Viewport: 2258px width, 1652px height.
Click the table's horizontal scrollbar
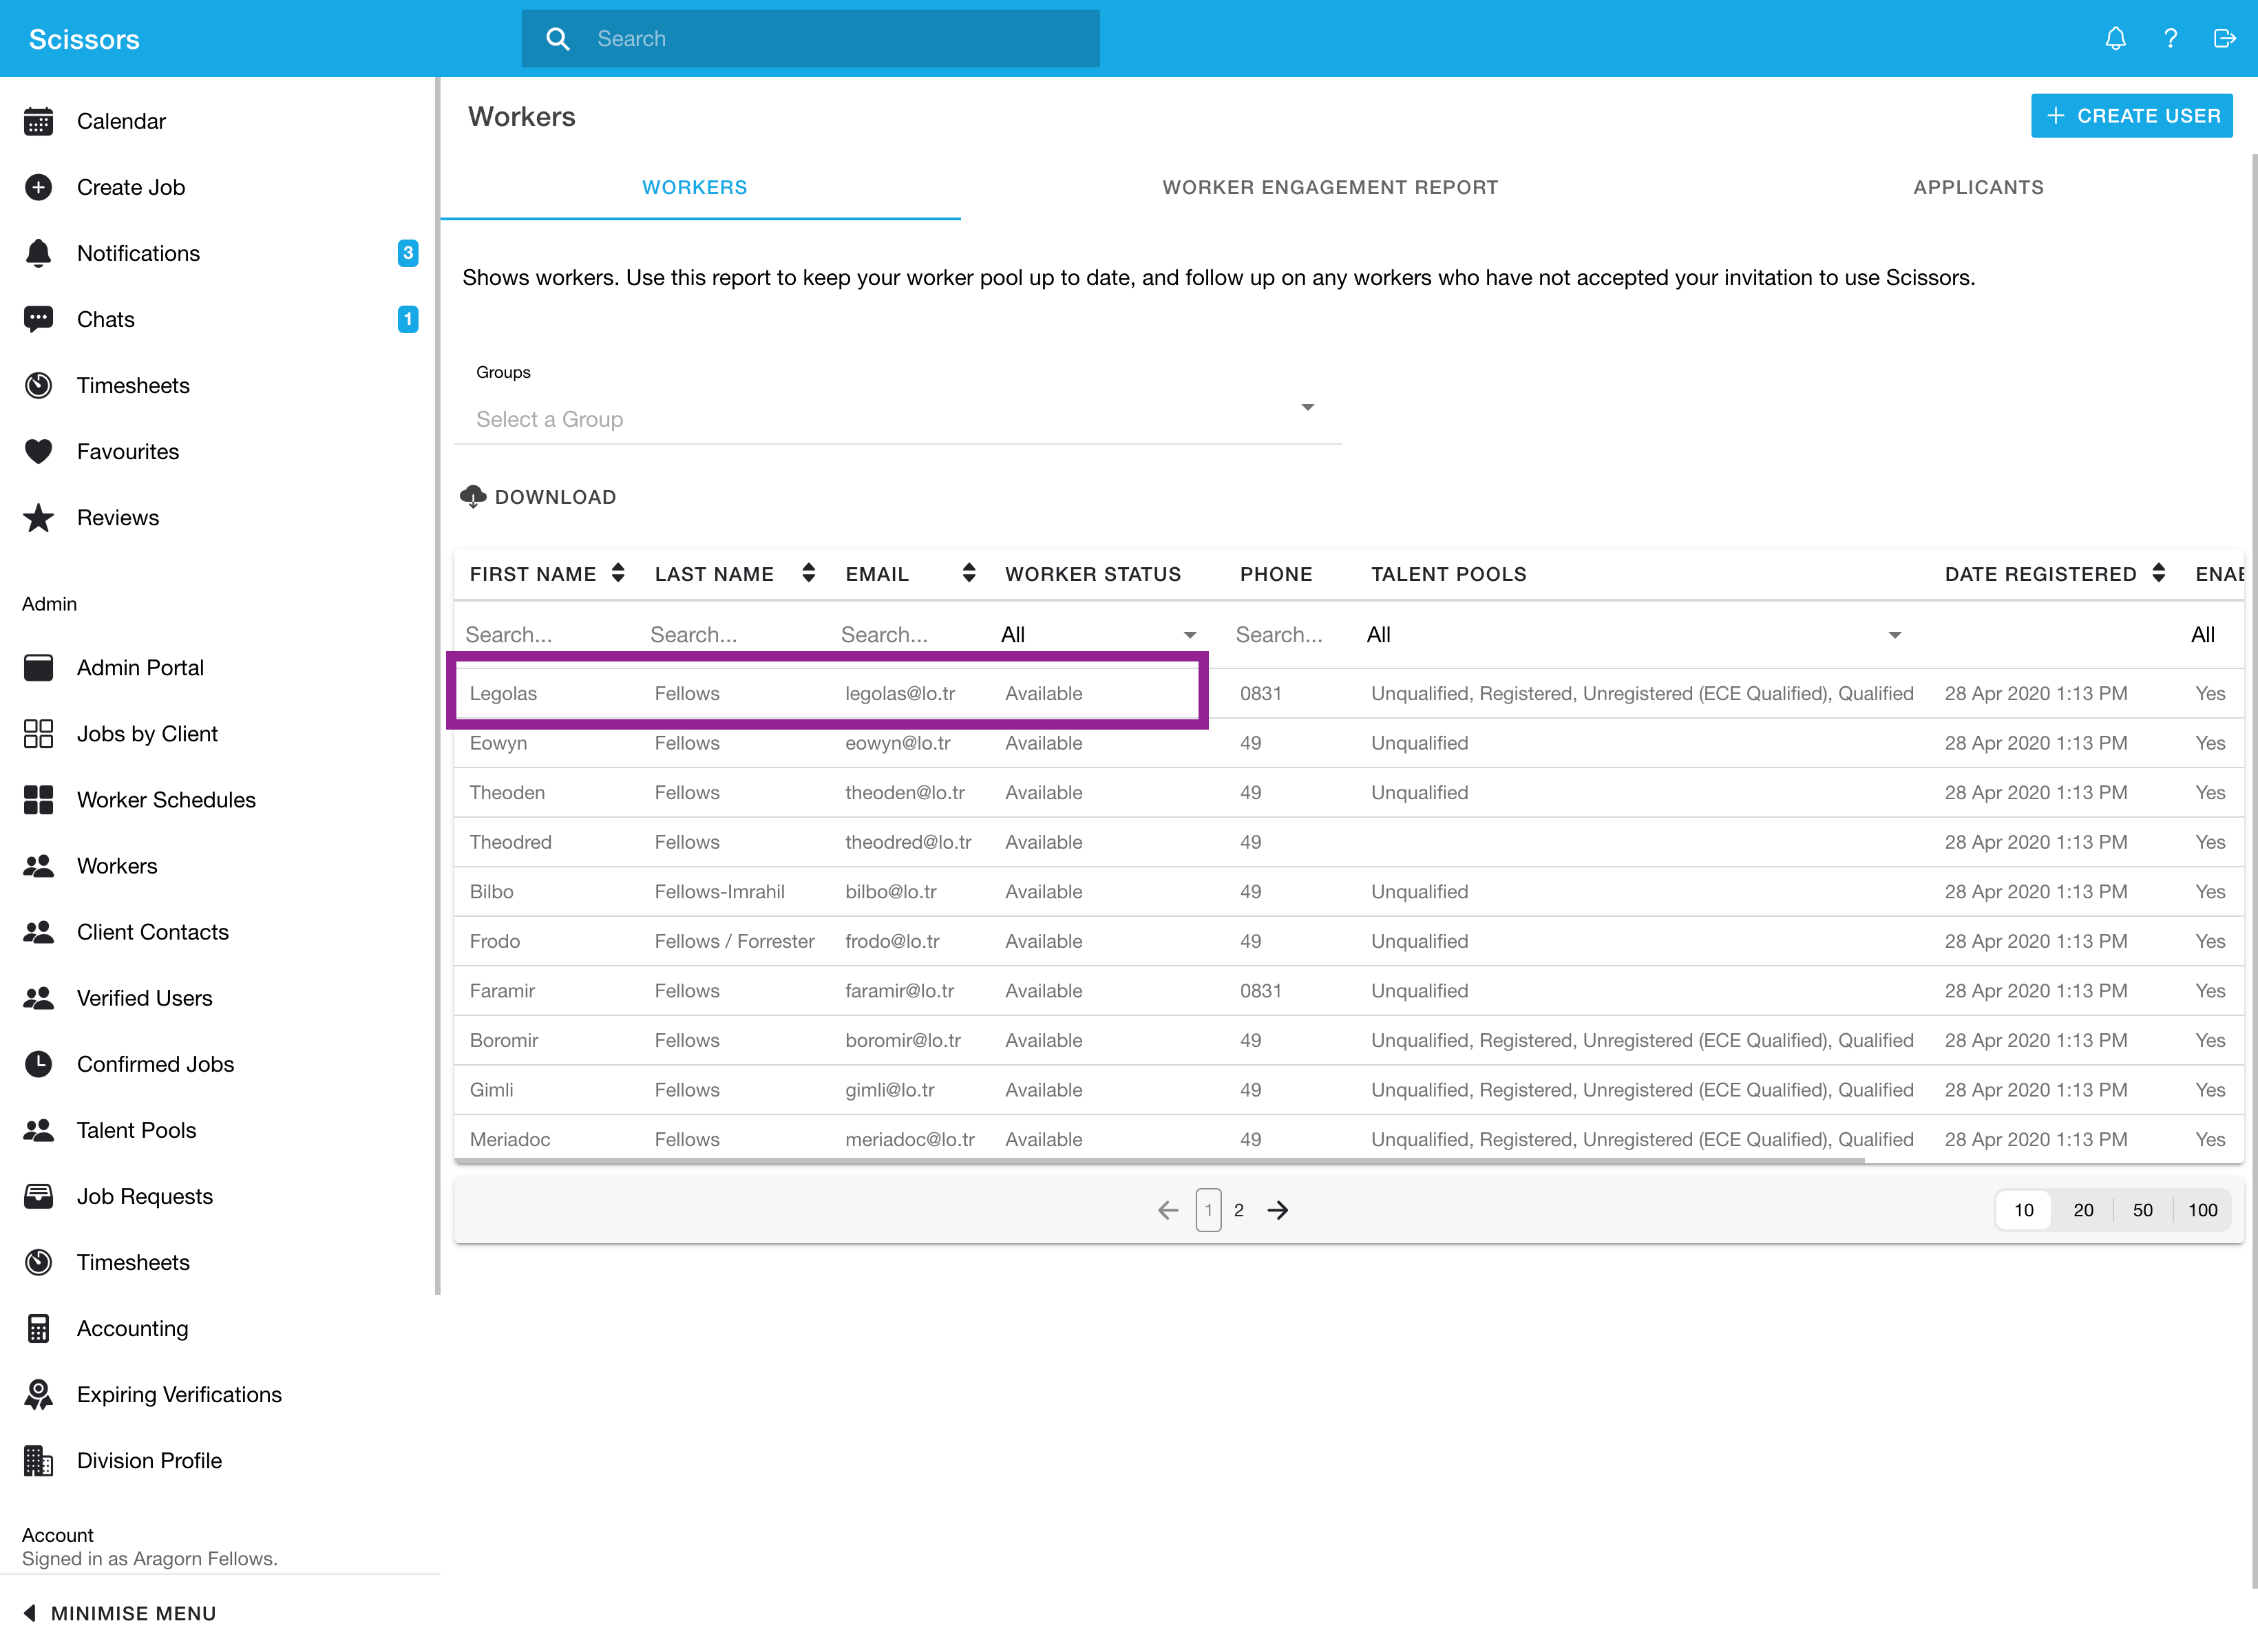1160,1161
